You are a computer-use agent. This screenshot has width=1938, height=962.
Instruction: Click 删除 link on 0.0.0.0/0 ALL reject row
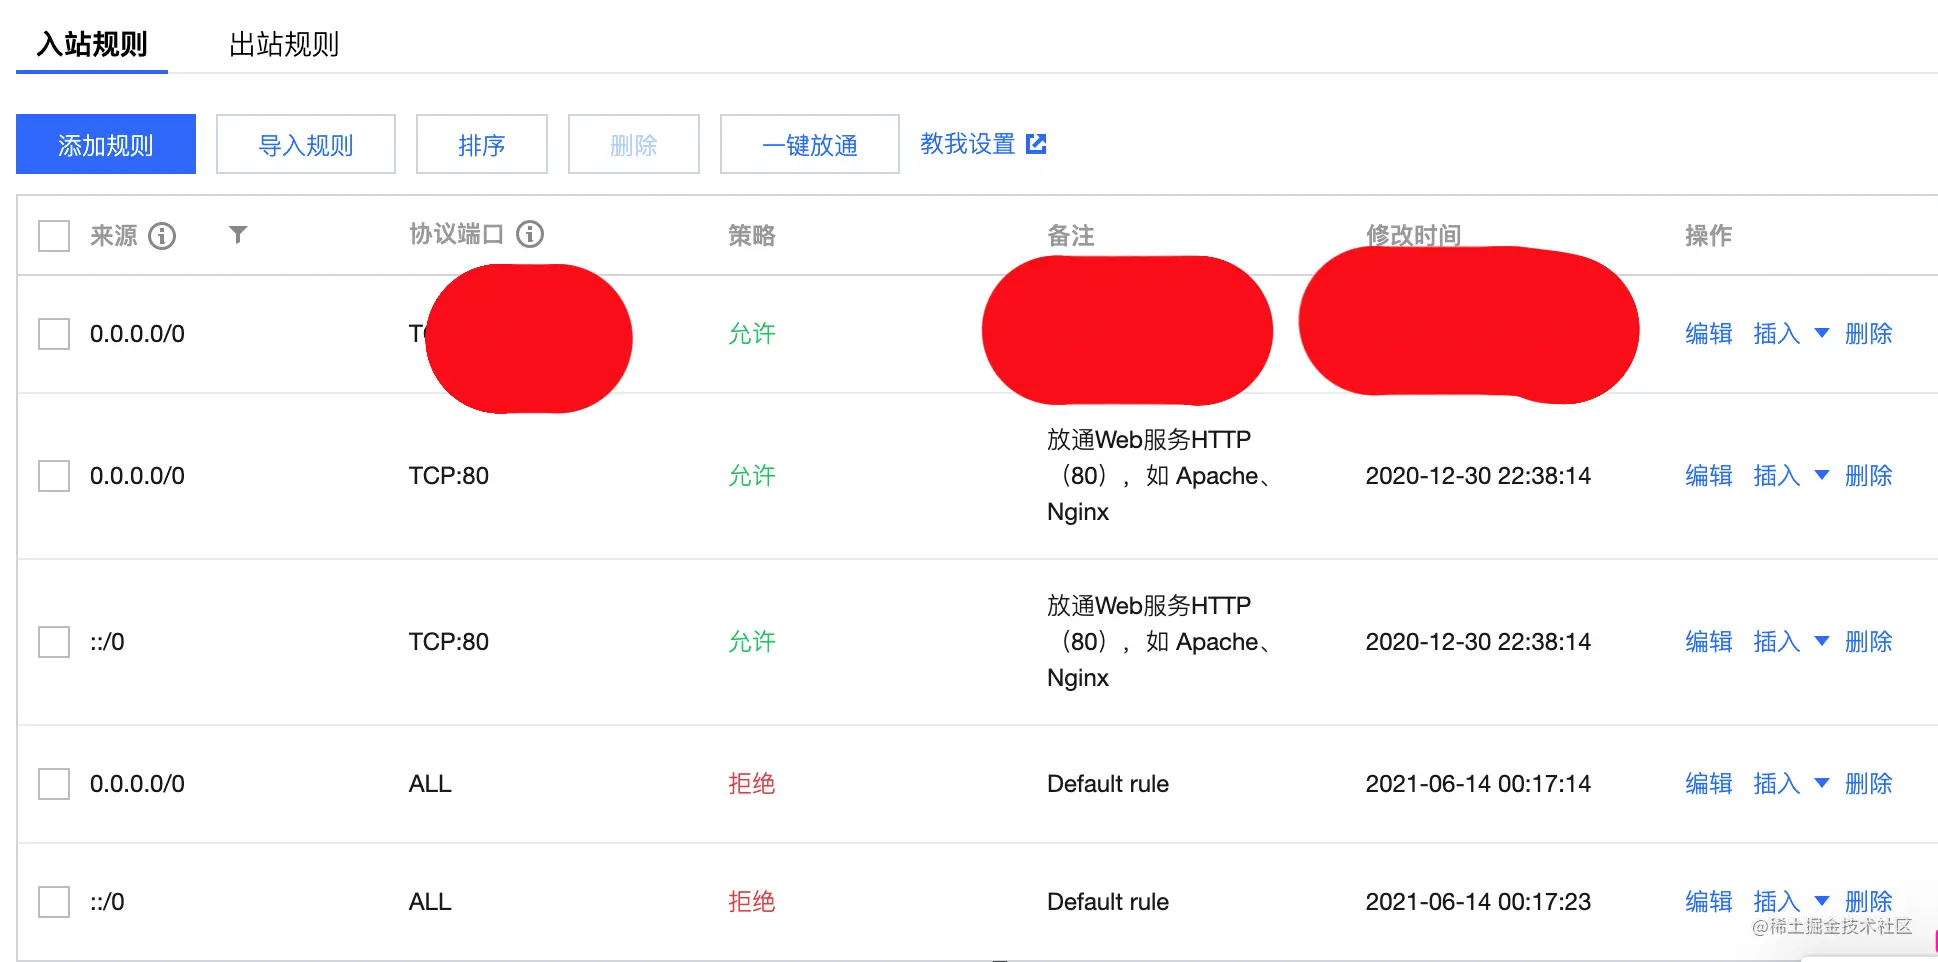point(1869,784)
